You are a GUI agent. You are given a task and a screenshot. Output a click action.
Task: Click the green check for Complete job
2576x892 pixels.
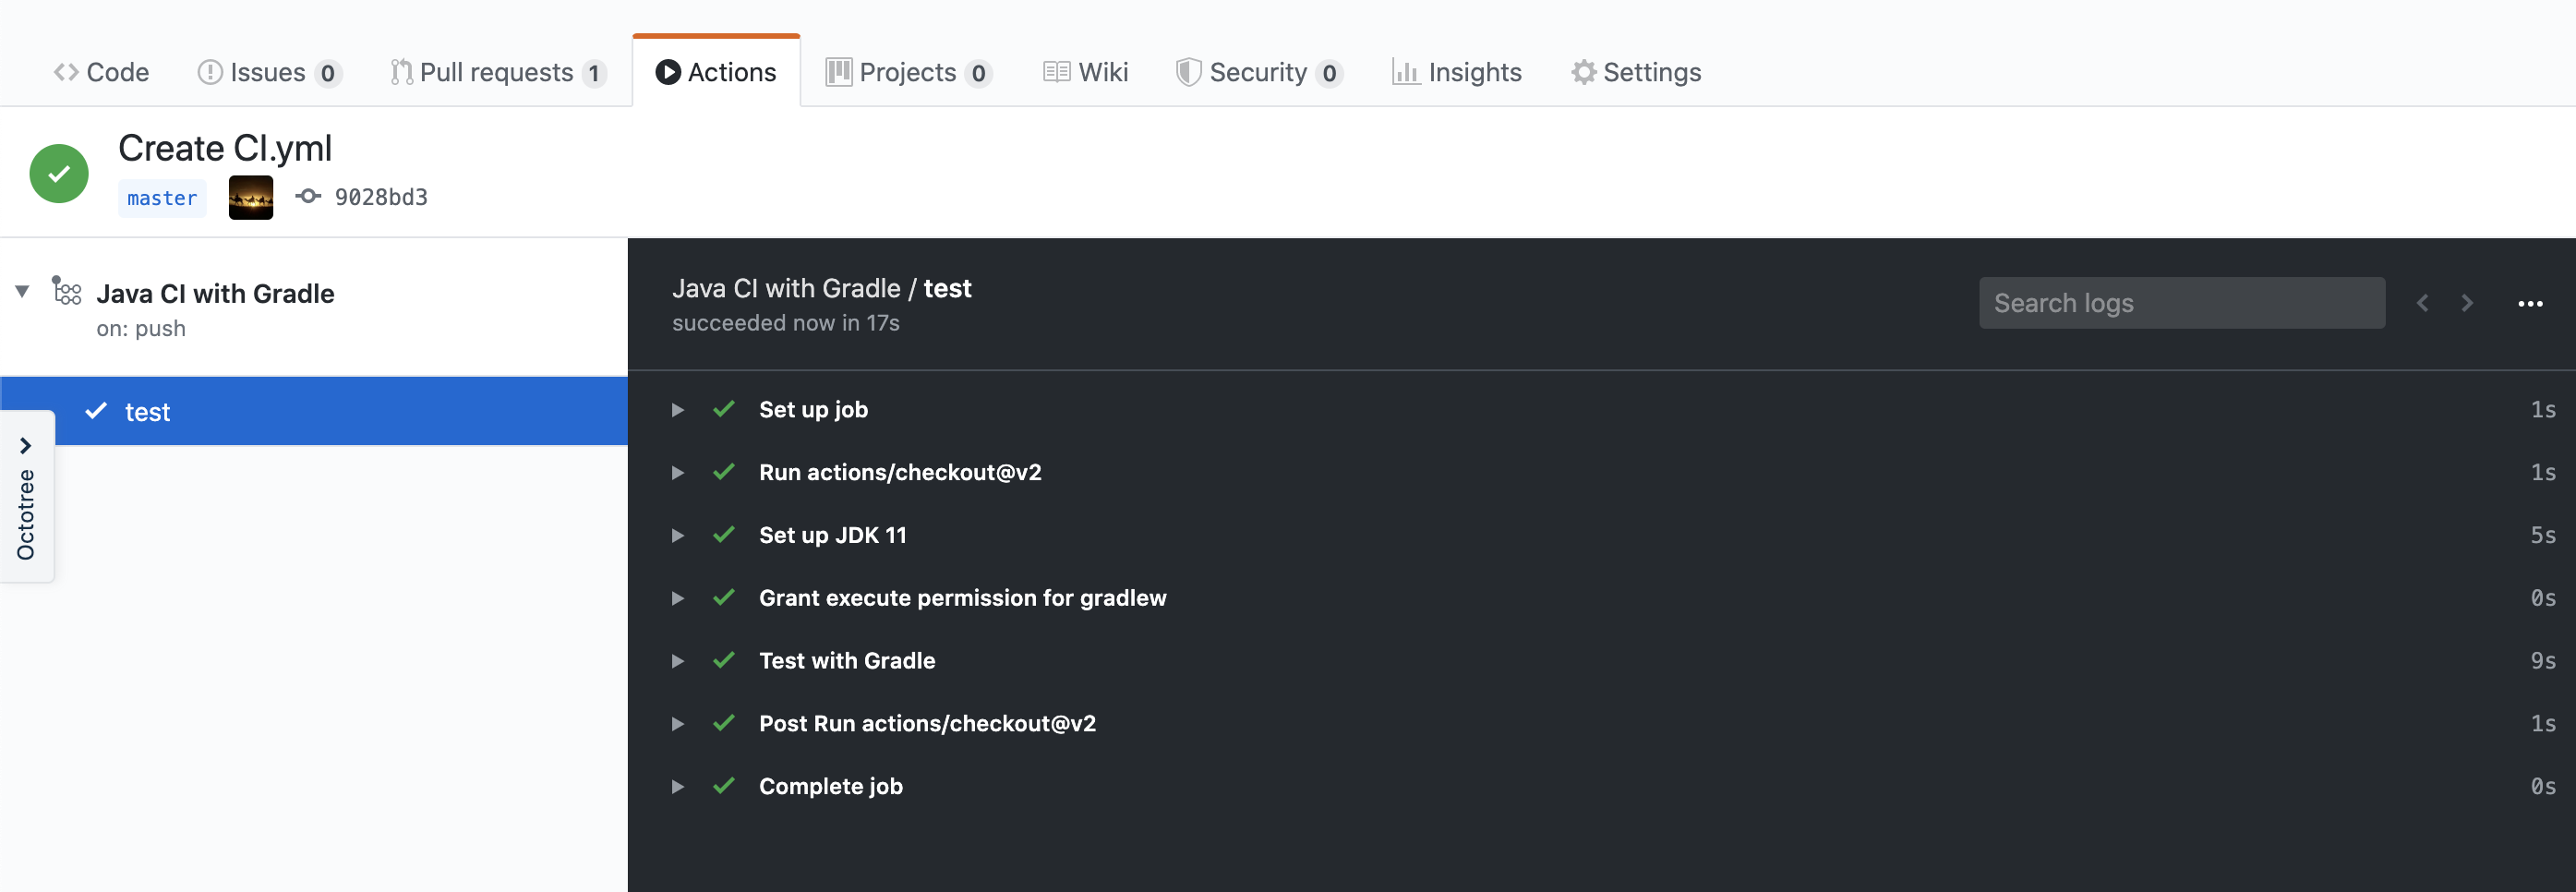[x=724, y=786]
